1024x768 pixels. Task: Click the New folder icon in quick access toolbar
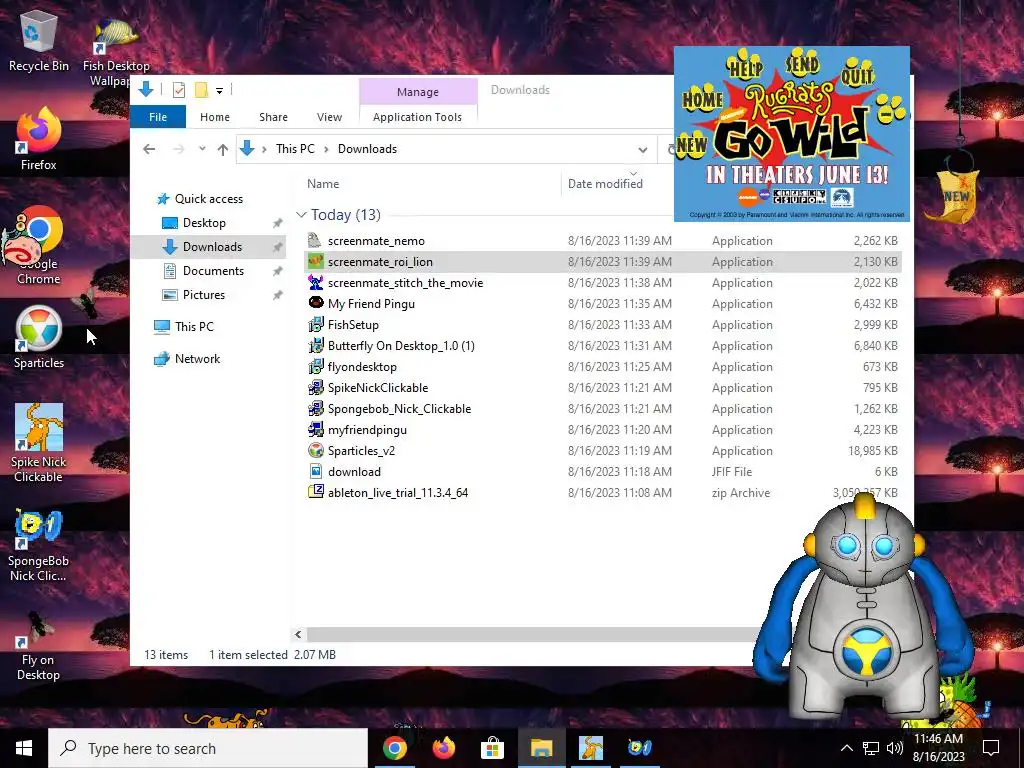click(201, 90)
